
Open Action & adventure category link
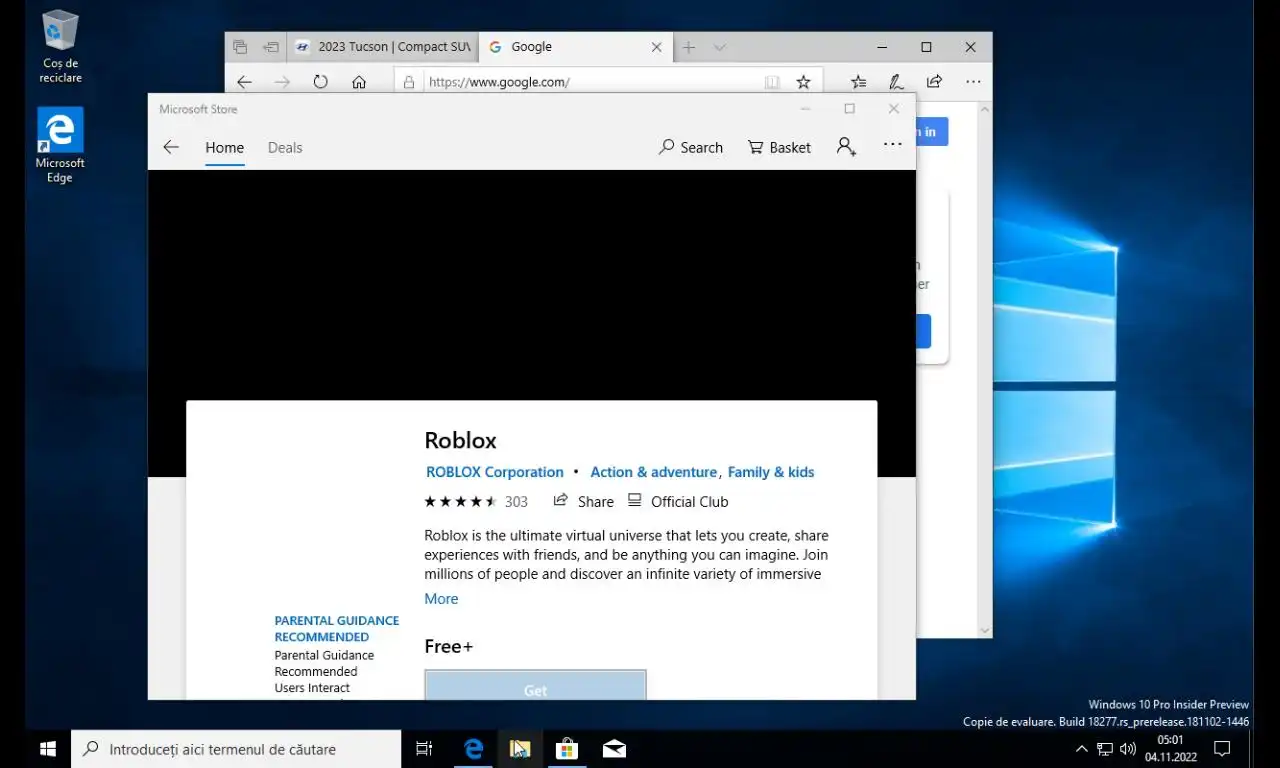653,472
